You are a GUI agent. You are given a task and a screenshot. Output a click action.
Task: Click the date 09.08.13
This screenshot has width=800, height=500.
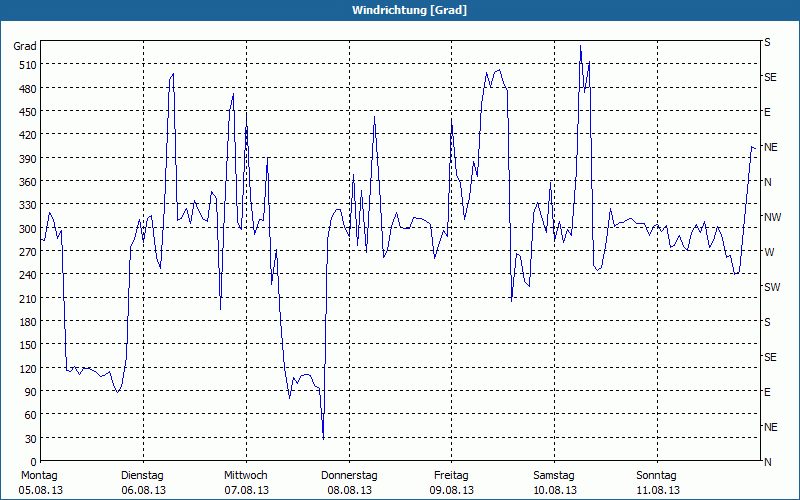click(452, 490)
